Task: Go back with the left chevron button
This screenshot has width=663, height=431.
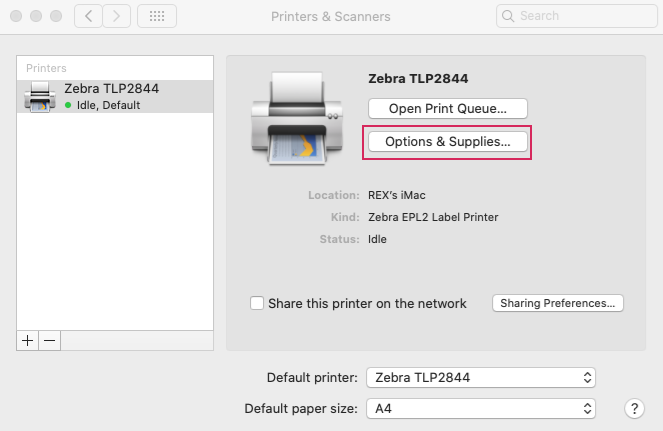Action: (88, 16)
